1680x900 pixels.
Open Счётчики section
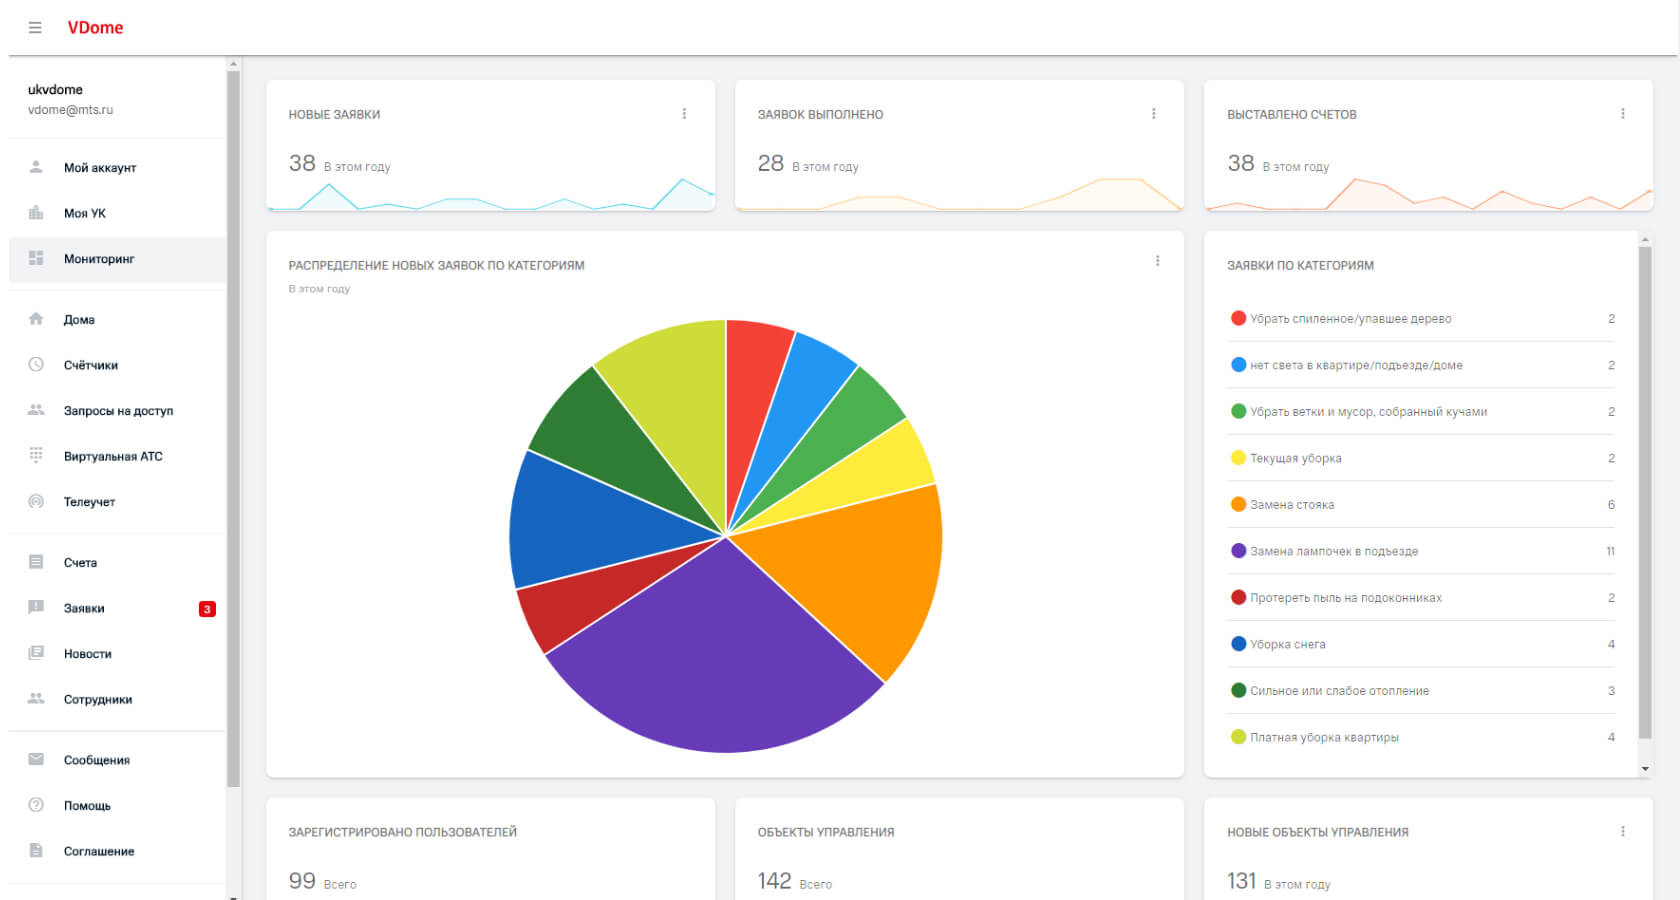117,365
